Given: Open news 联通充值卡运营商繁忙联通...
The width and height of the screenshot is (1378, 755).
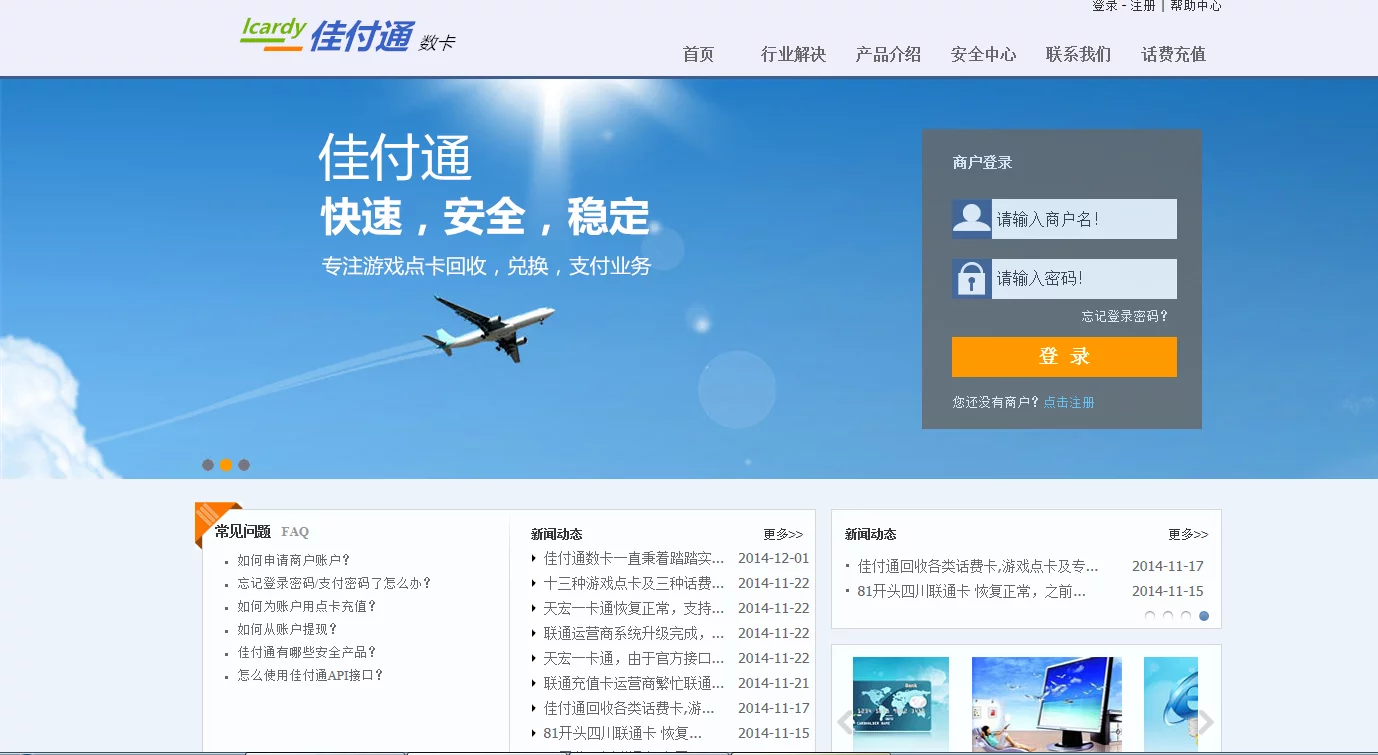Looking at the screenshot, I should (634, 683).
